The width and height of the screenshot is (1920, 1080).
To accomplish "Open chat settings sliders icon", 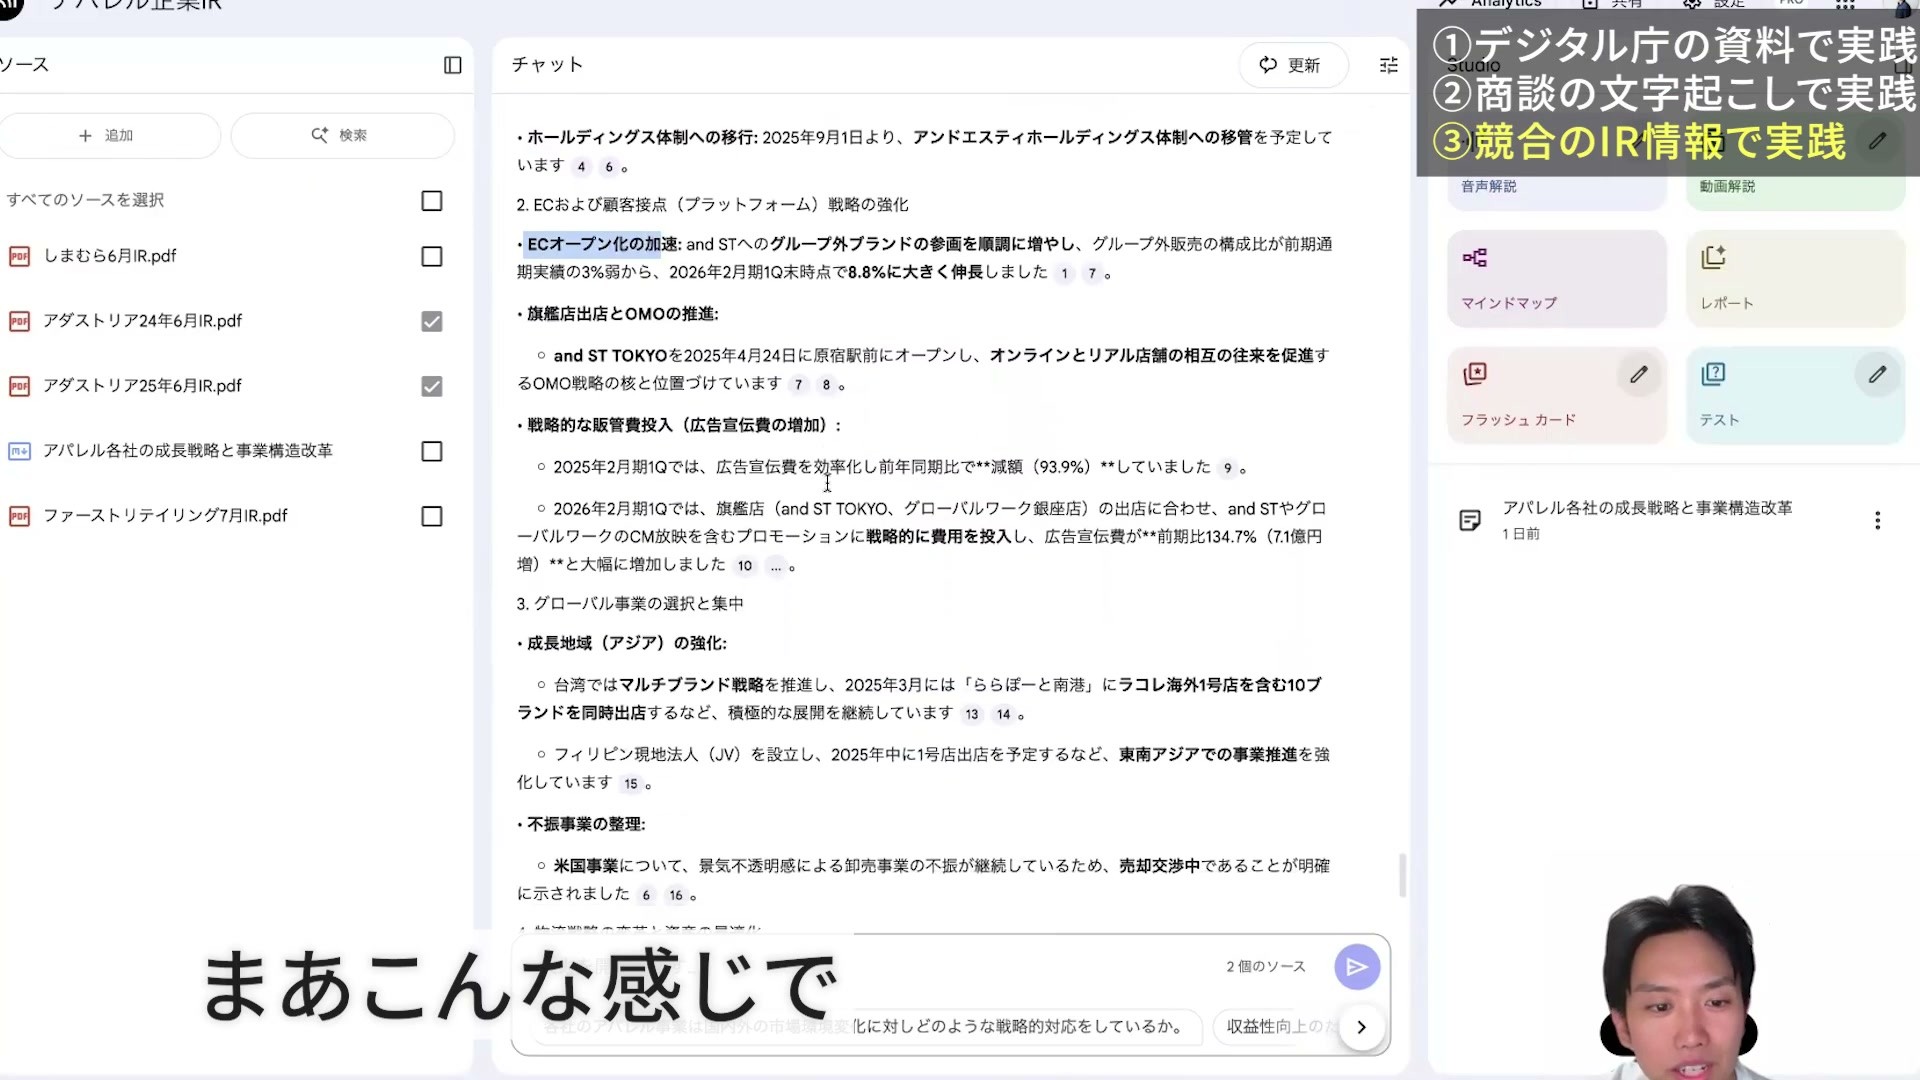I will click(1389, 65).
